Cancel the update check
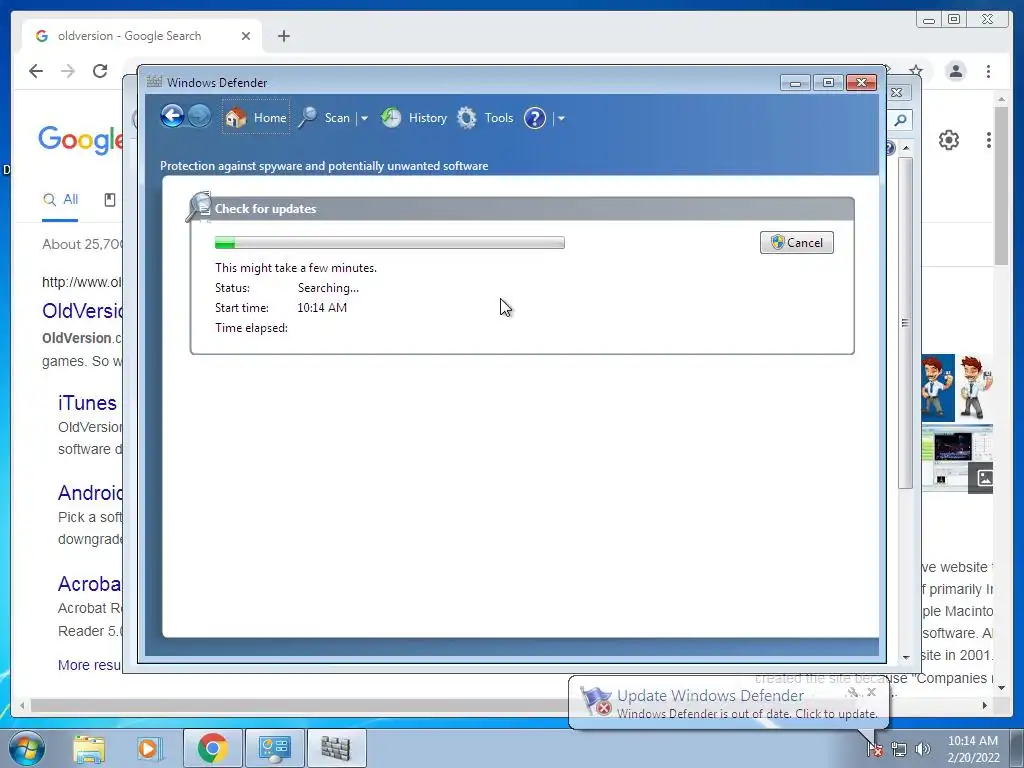The width and height of the screenshot is (1024, 768). (797, 242)
